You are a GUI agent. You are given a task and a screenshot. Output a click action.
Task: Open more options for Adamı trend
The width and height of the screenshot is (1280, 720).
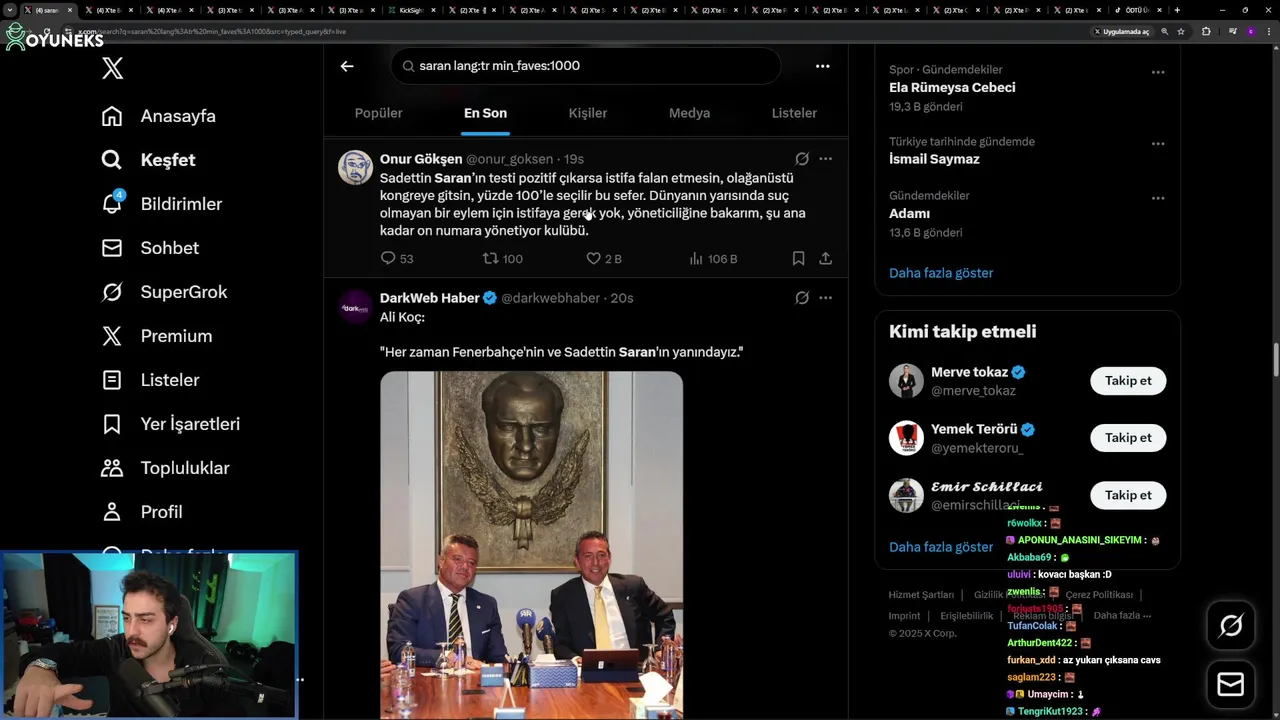(x=1158, y=198)
